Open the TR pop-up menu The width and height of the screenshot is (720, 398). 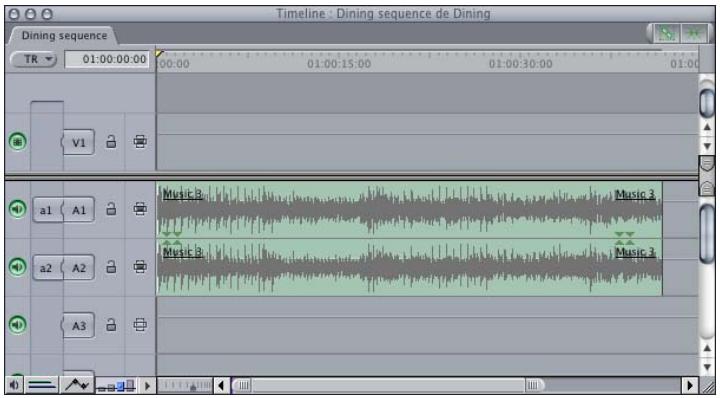coord(34,59)
